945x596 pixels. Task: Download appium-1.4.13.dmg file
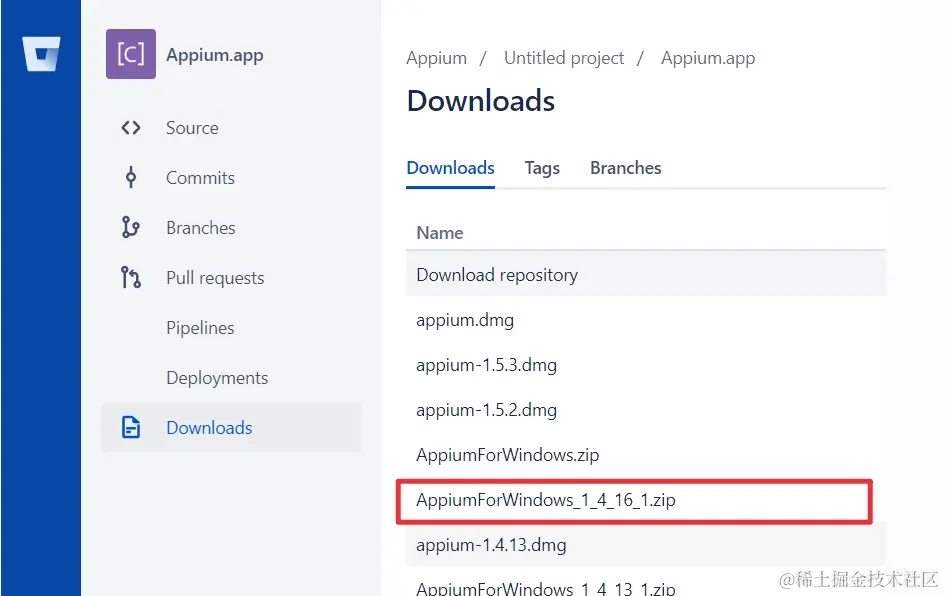(491, 545)
